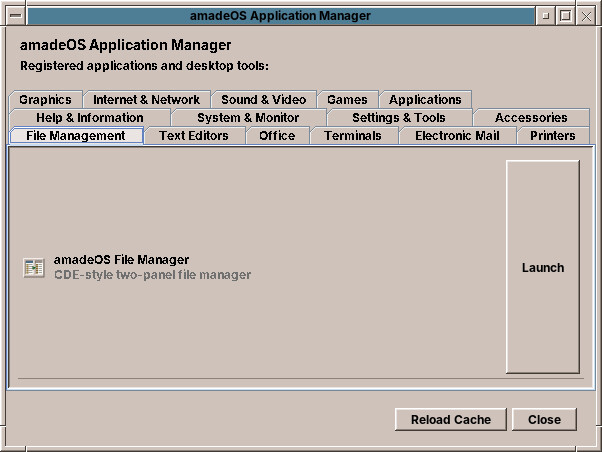
Task: Switch to the Text Editors tab
Action: (x=194, y=136)
